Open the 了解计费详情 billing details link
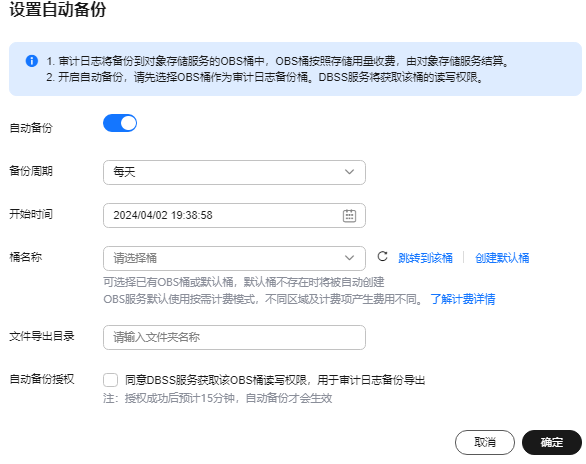This screenshot has height=464, width=586. pyautogui.click(x=463, y=299)
